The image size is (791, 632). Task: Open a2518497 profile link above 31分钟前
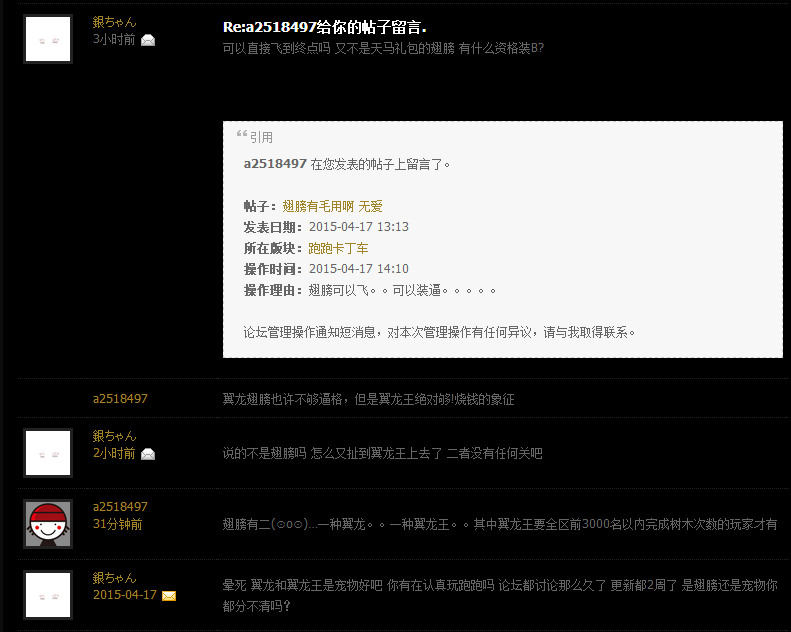pyautogui.click(x=120, y=507)
